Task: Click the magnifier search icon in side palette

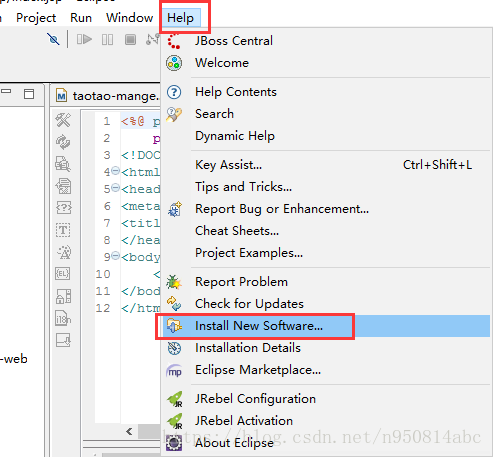Action: coord(63,164)
